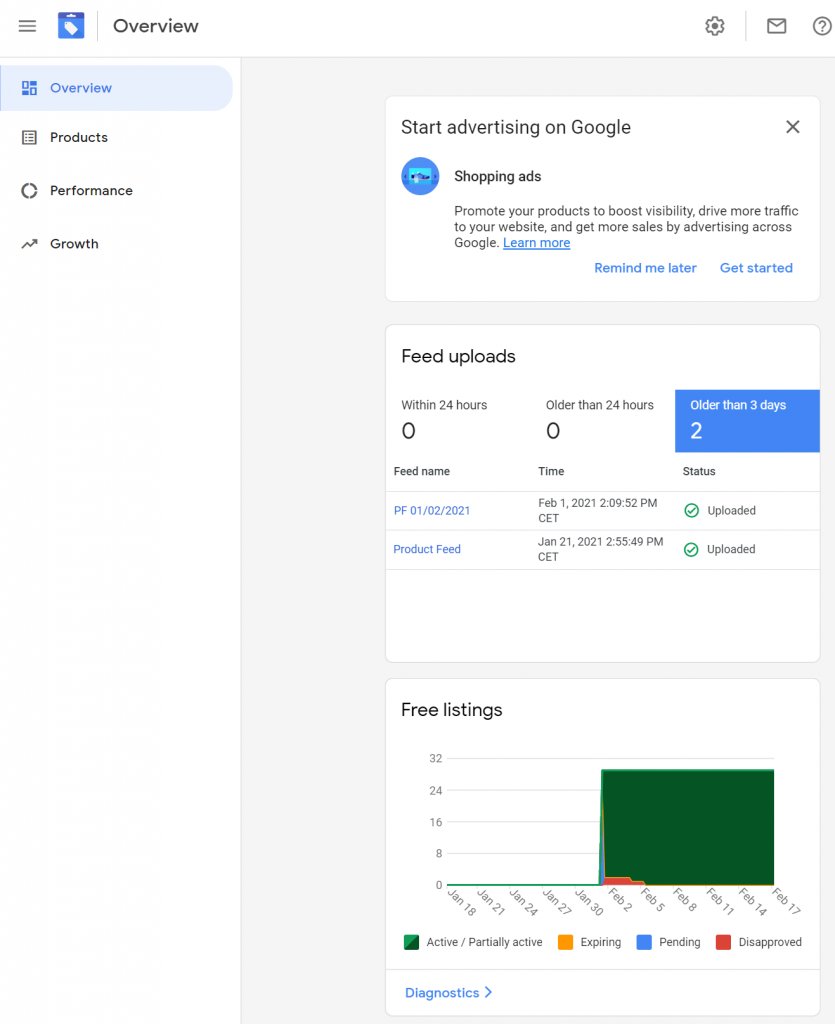Click the Feed name column header
The height and width of the screenshot is (1024, 835).
[422, 472]
